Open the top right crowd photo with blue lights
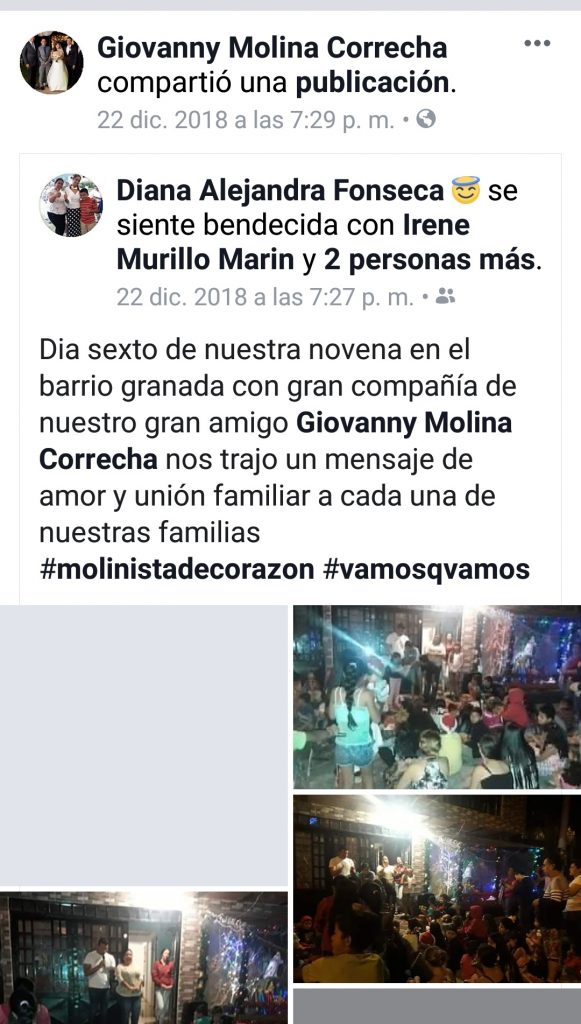Viewport: 581px width, 1024px height. click(437, 697)
